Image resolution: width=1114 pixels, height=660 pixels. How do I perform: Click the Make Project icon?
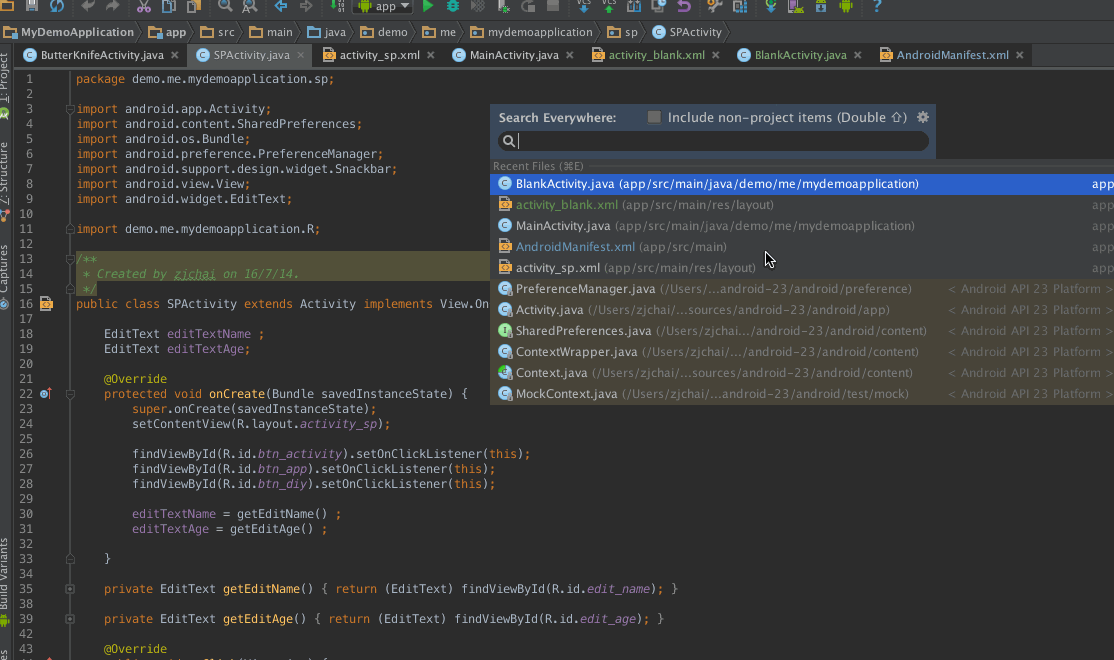[337, 6]
